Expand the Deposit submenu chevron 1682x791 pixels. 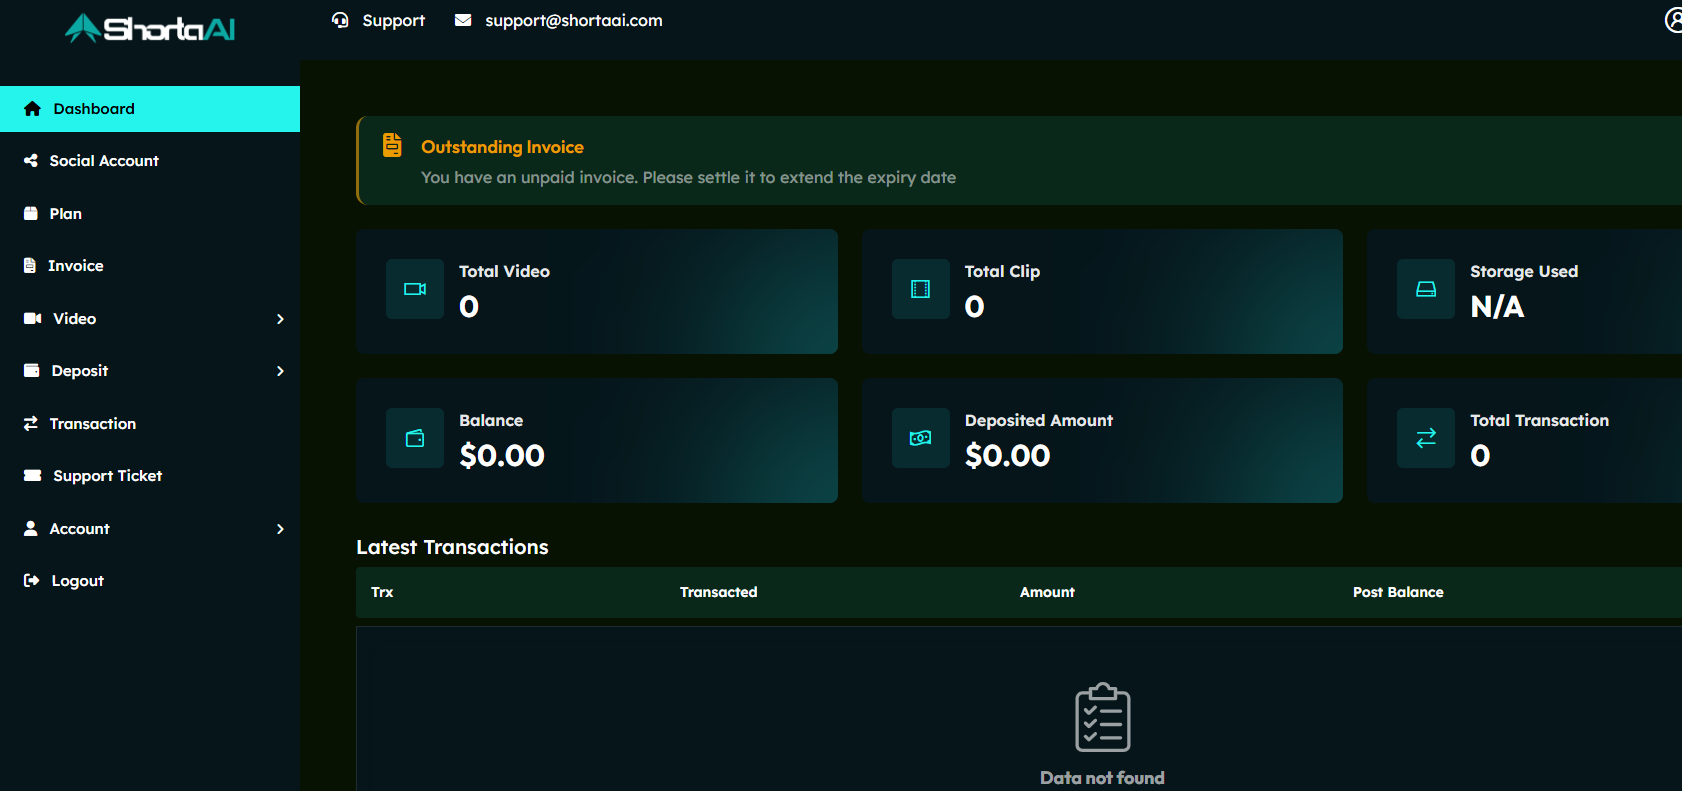280,371
